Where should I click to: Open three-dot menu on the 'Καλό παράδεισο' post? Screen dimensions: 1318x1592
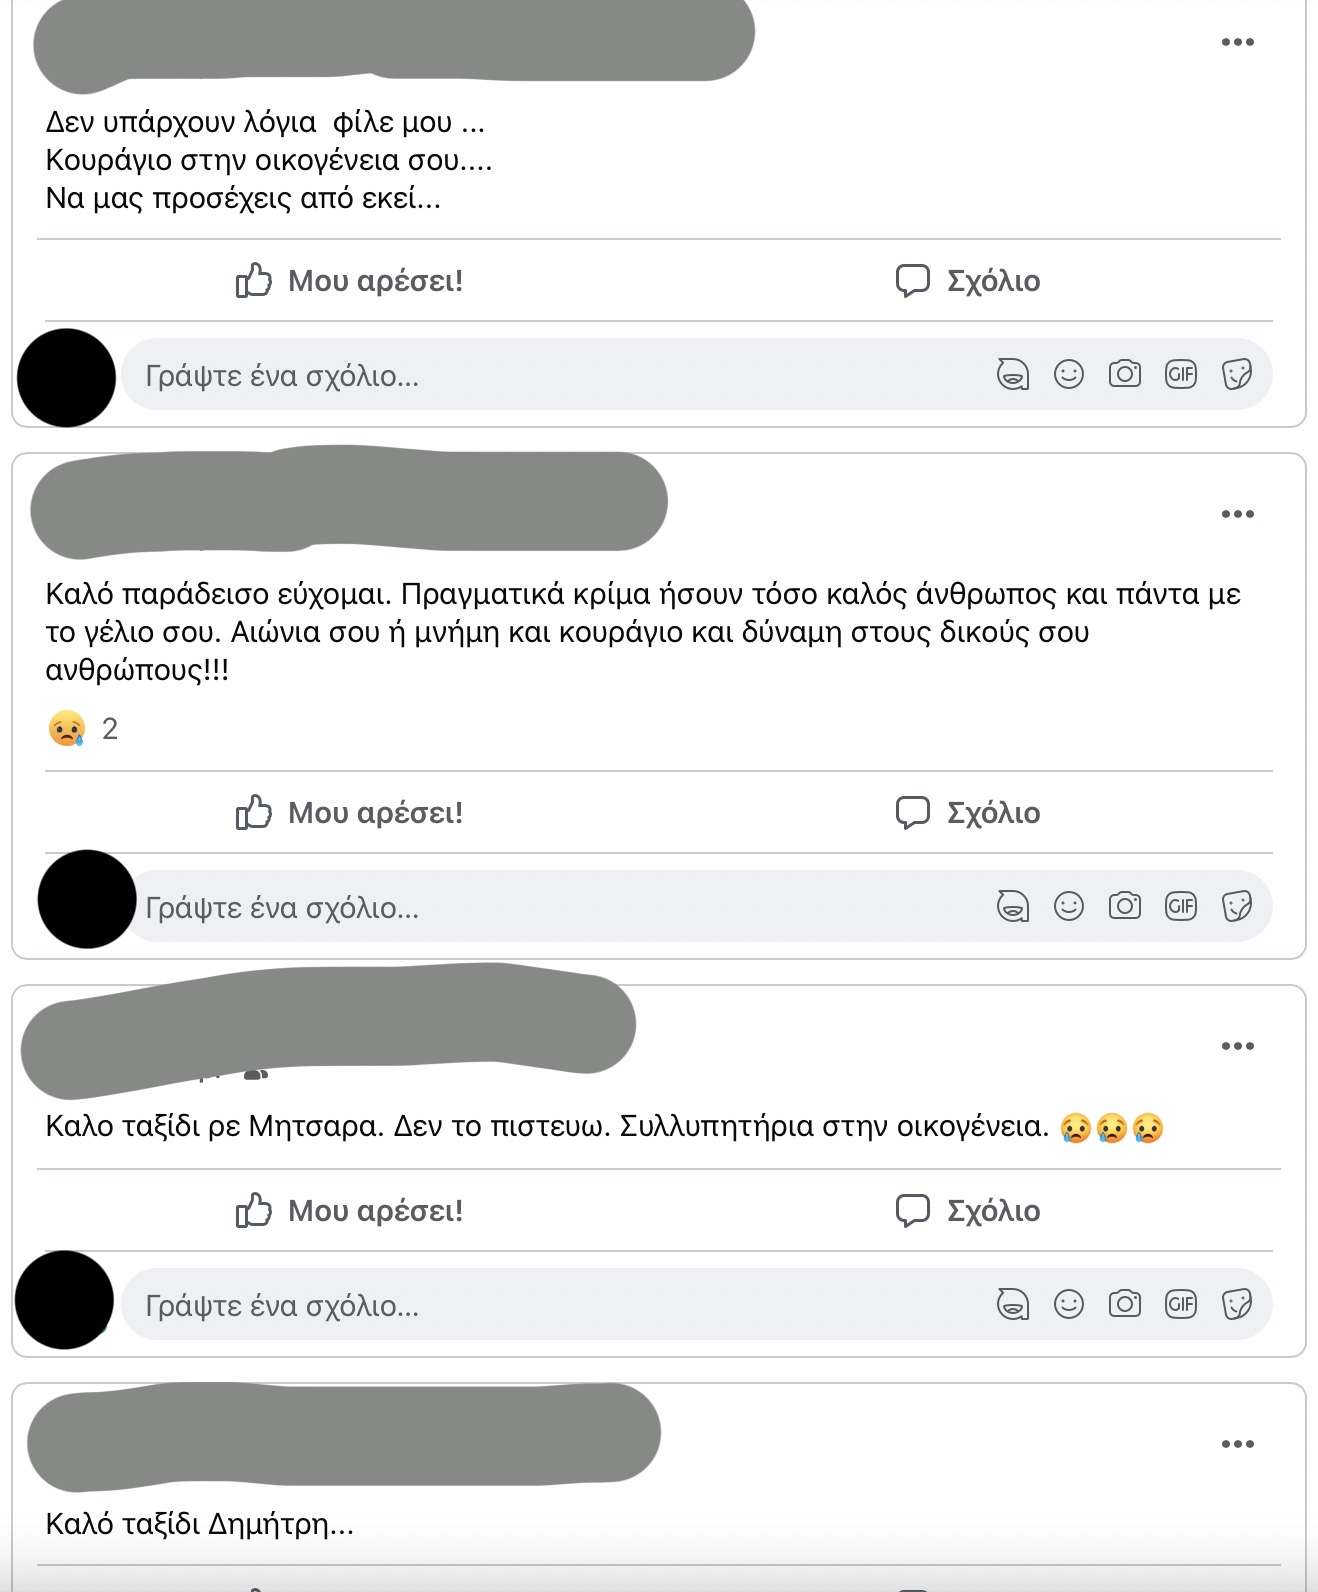click(1237, 514)
